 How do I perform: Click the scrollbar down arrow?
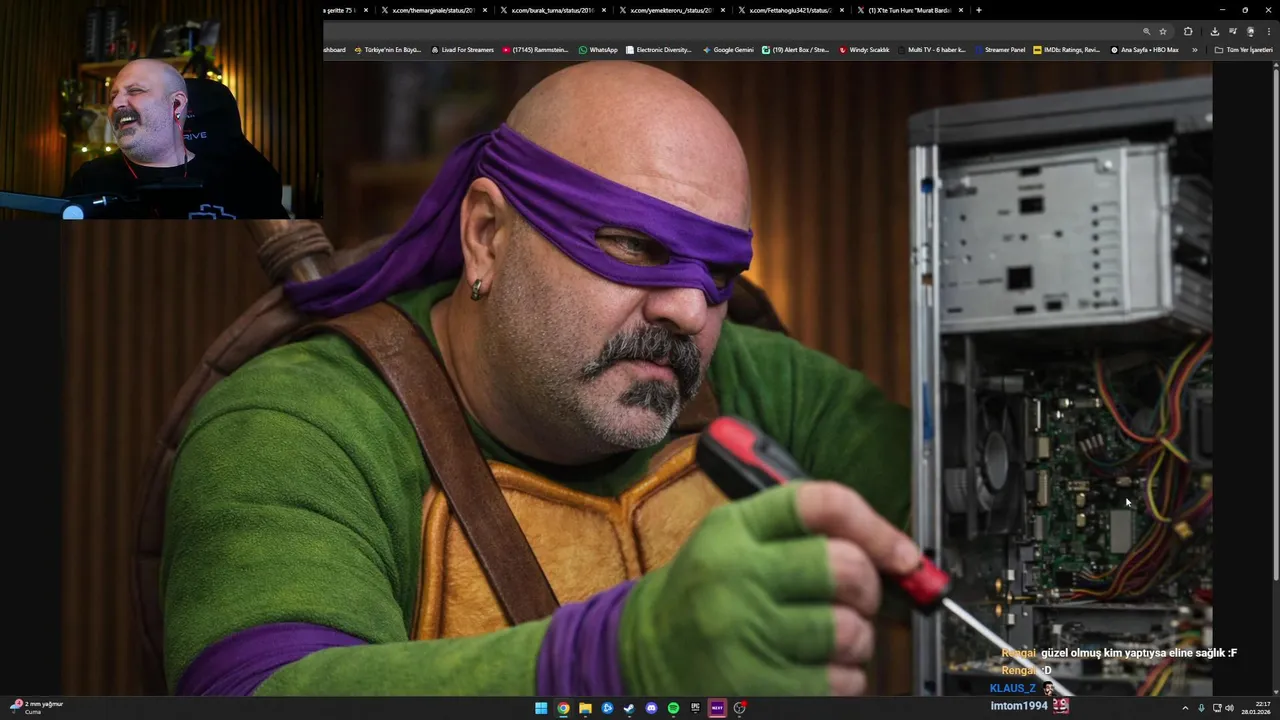1276,691
